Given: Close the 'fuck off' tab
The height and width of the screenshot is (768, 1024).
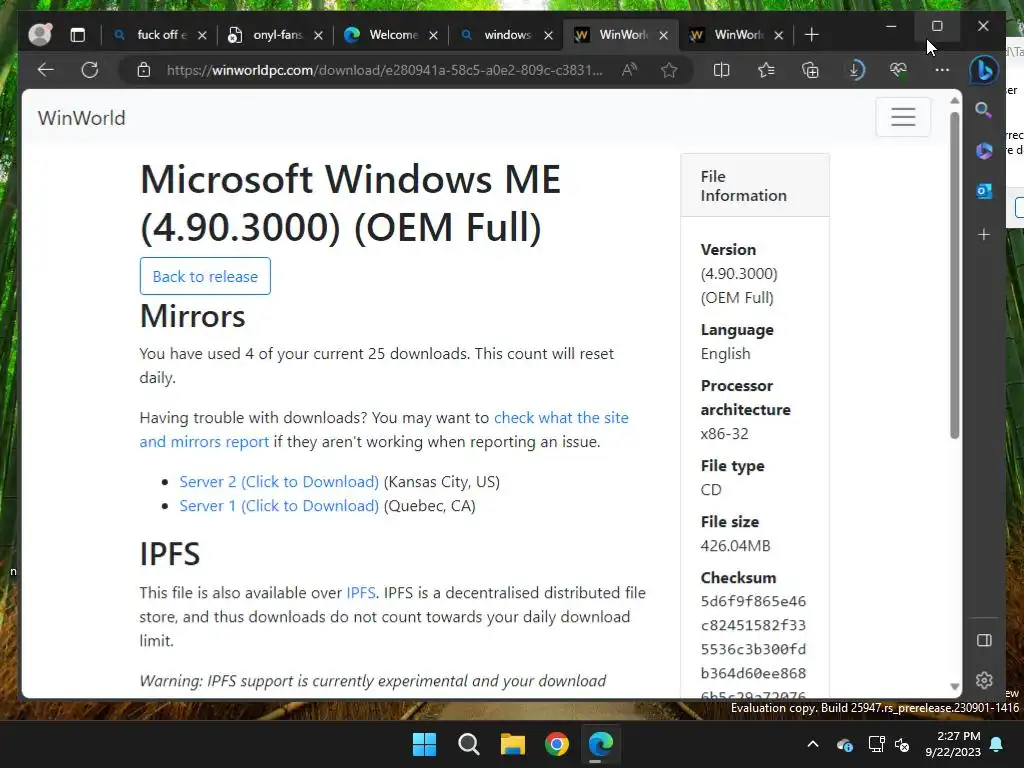Looking at the screenshot, I should (x=202, y=35).
